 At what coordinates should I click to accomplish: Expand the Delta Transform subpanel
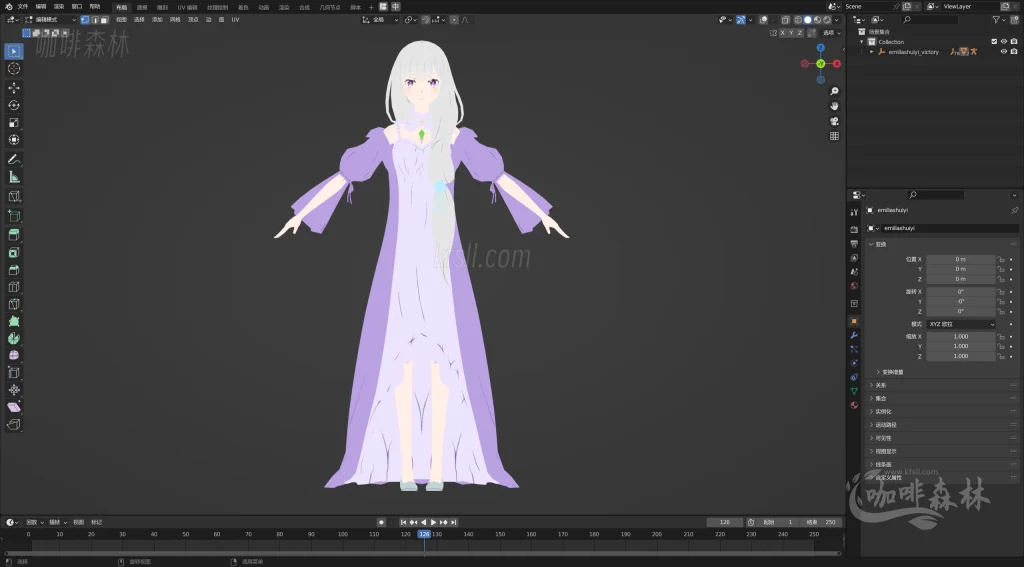[x=892, y=372]
